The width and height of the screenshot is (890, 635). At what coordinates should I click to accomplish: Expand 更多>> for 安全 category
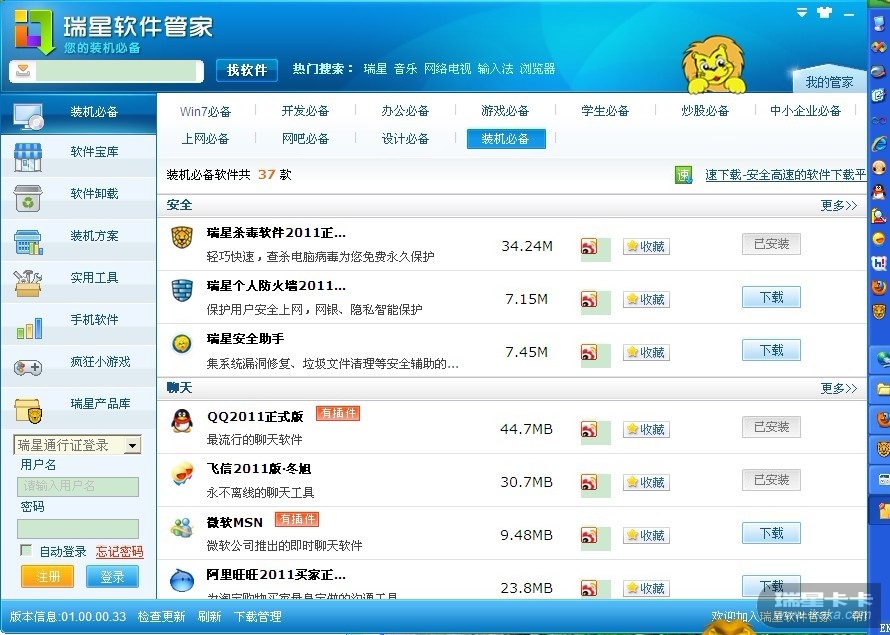pyautogui.click(x=838, y=205)
